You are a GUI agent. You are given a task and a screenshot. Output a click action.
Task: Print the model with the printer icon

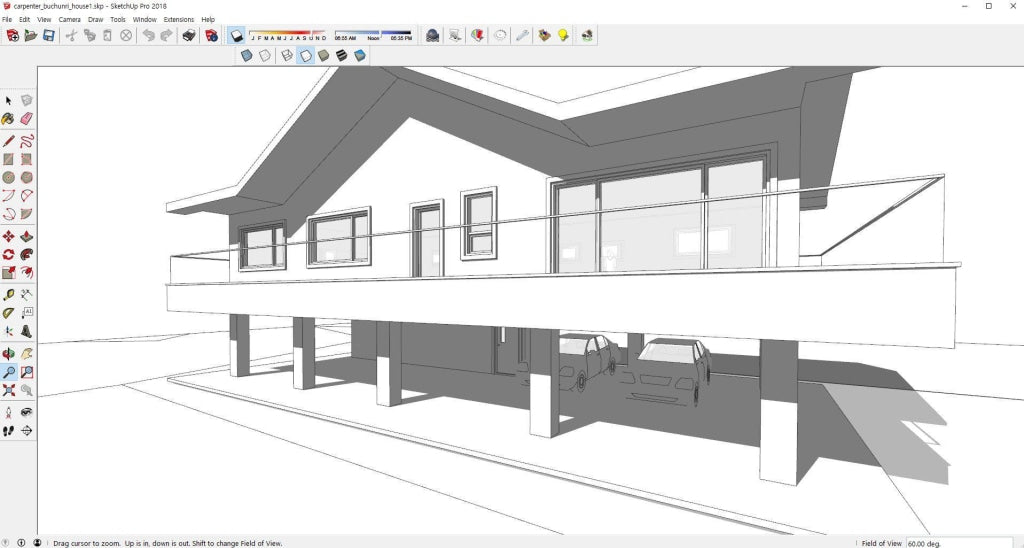click(x=189, y=36)
